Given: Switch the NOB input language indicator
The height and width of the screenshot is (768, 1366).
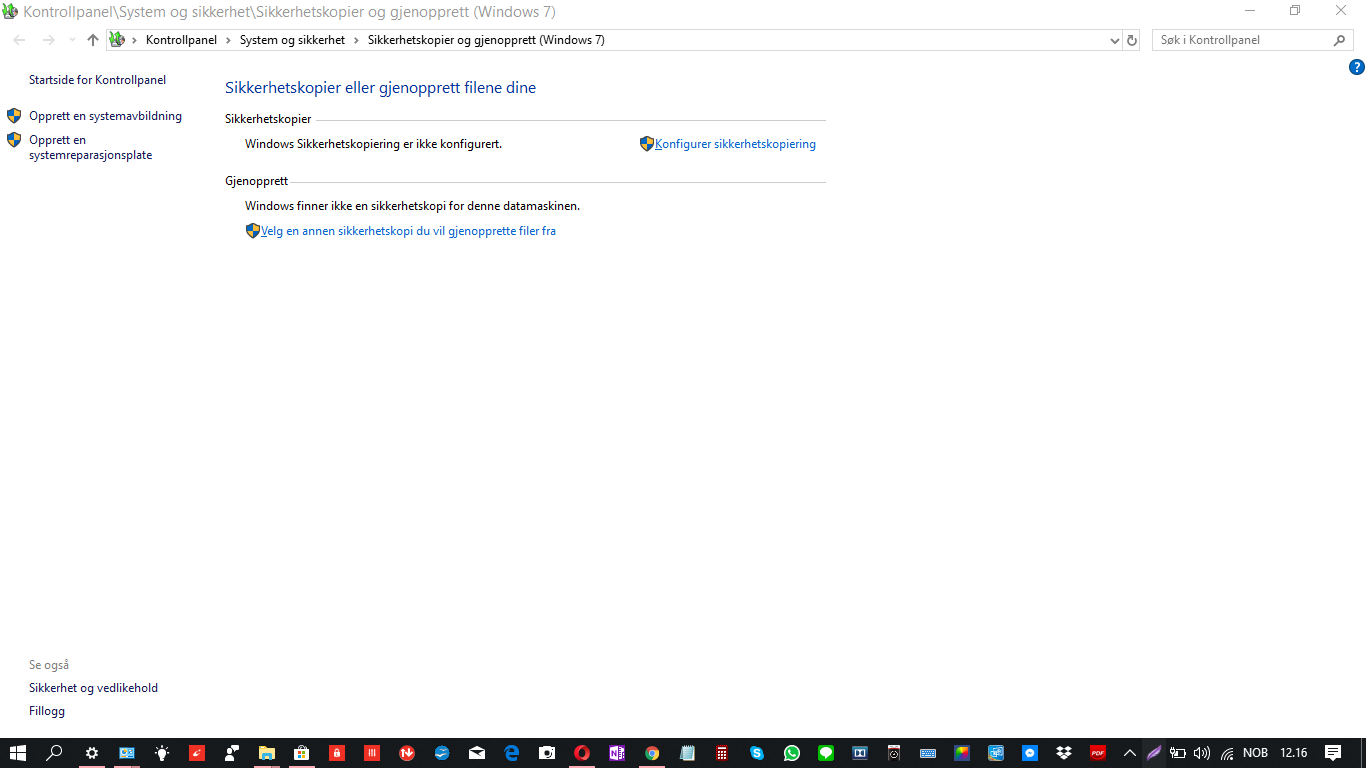Looking at the screenshot, I should coord(1256,753).
